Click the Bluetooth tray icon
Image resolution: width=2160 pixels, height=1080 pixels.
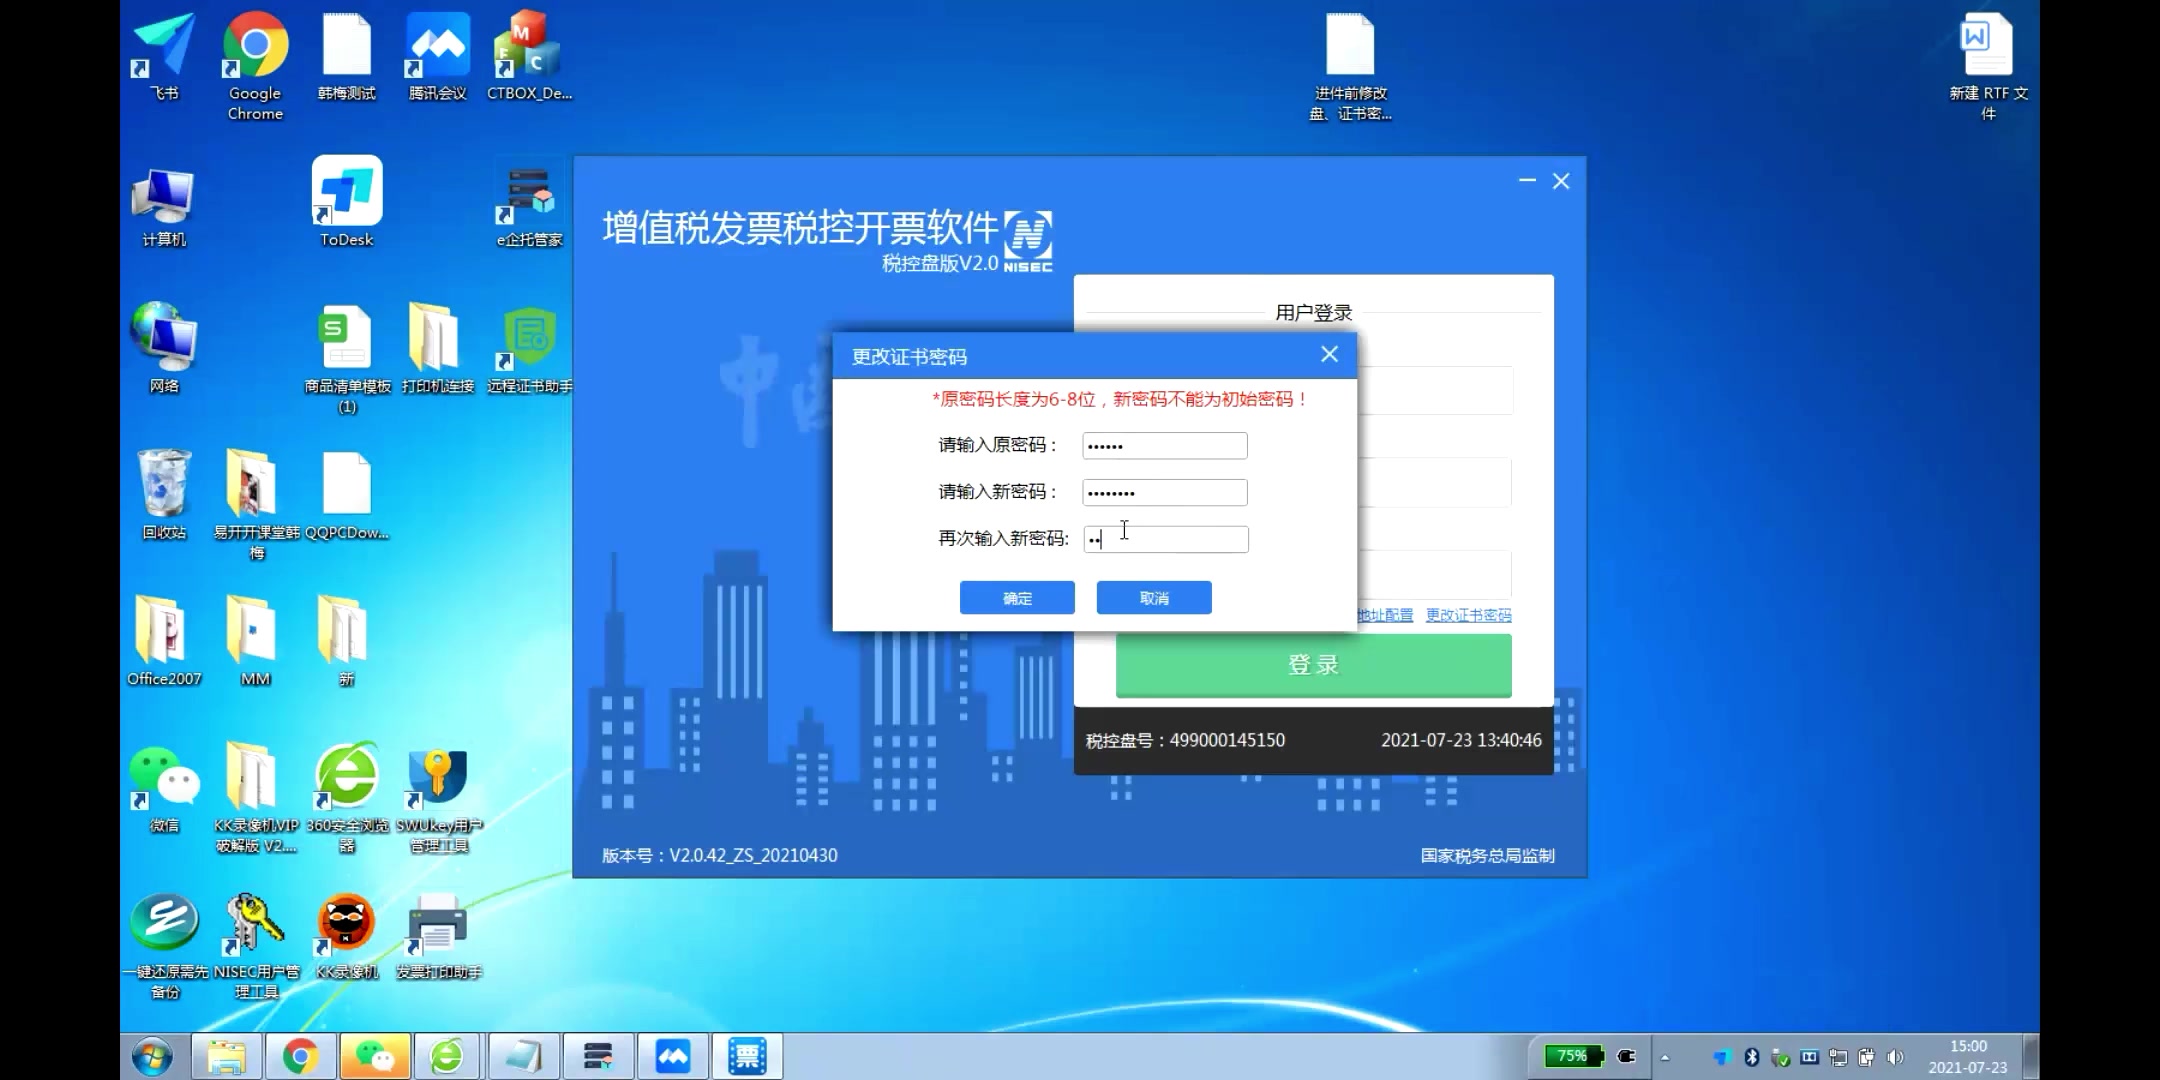coord(1752,1057)
